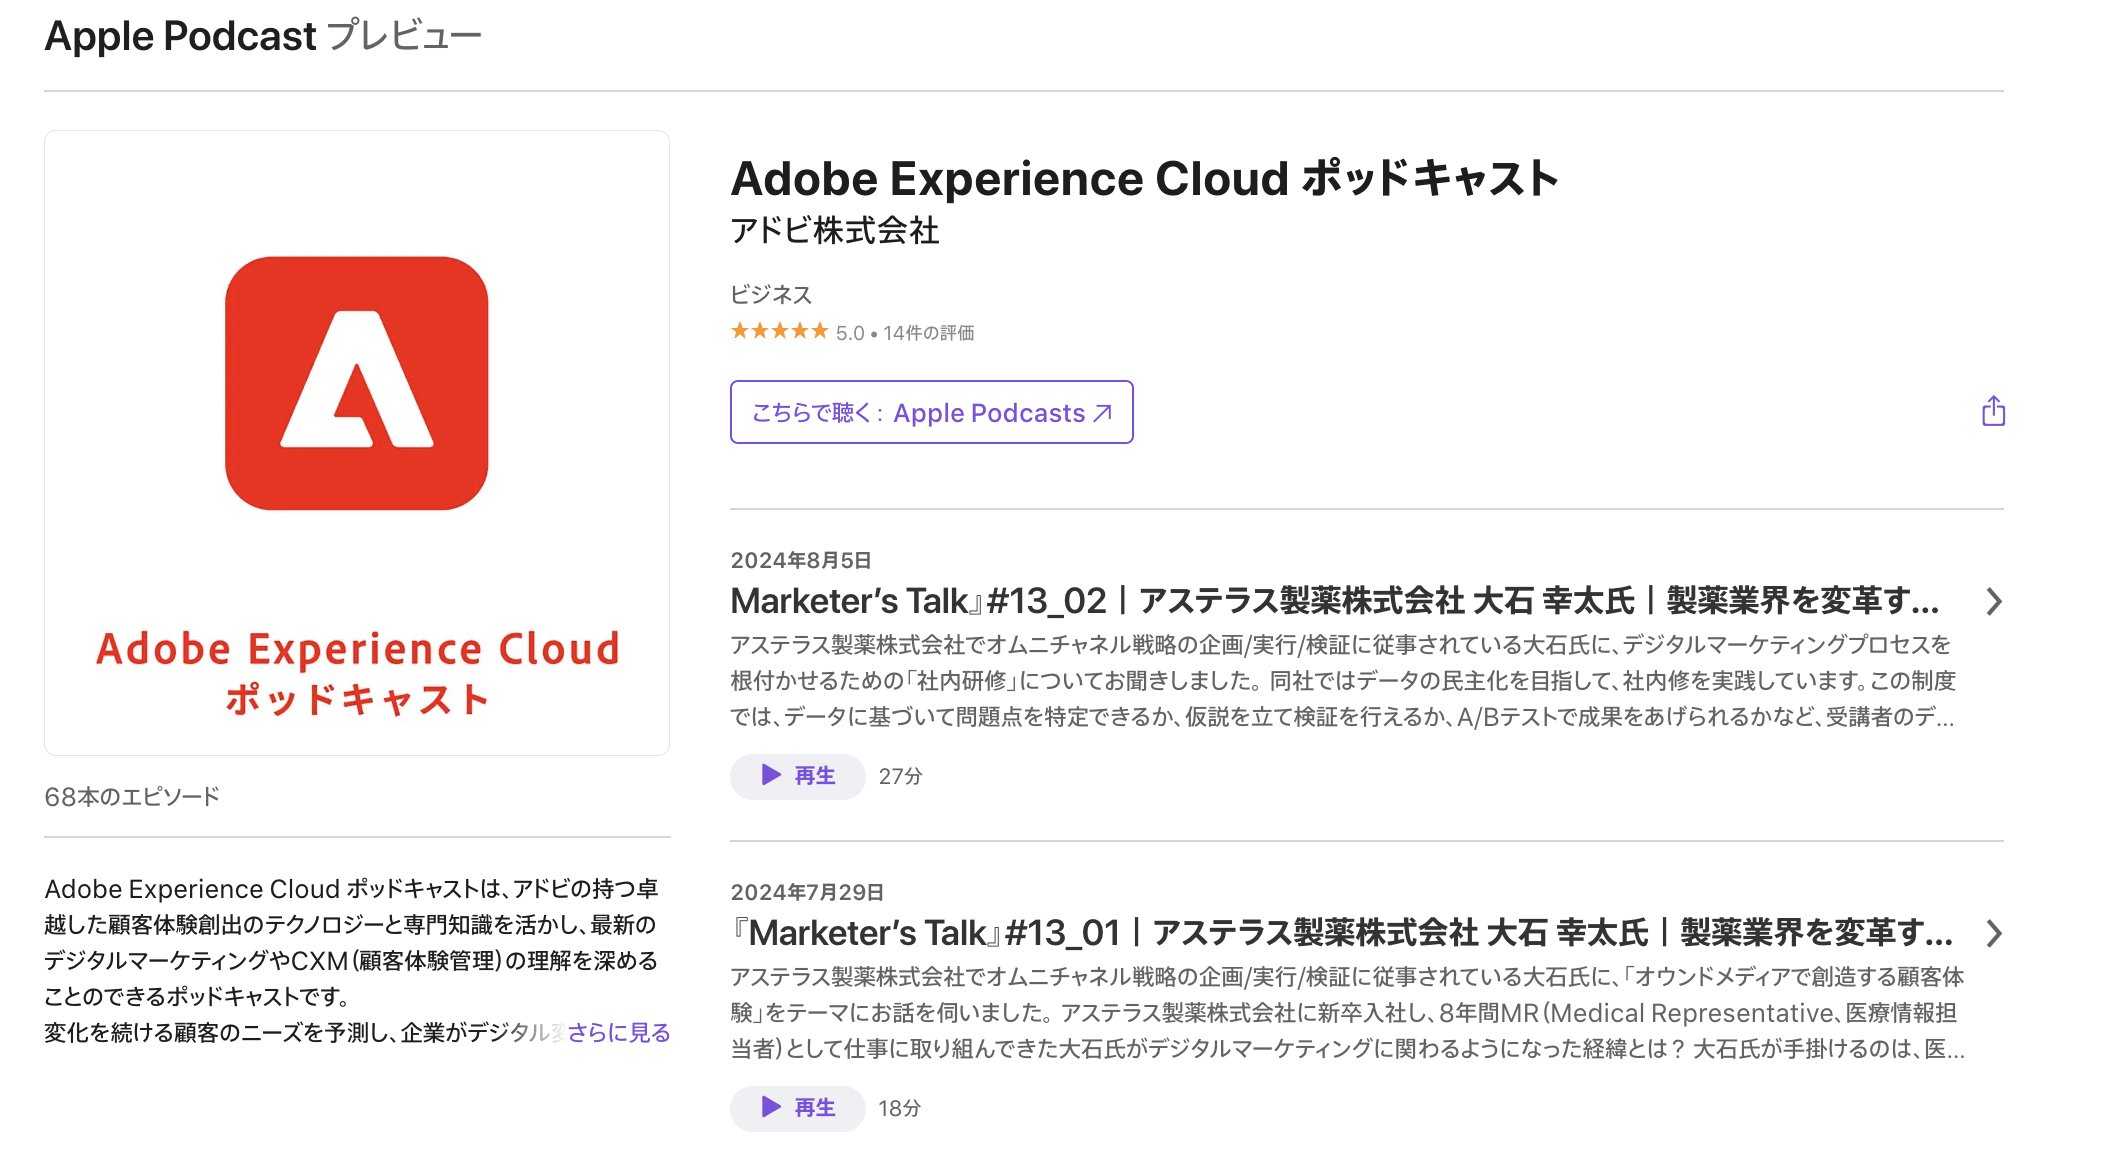
Task: Open episode title Marketer's Talk #13_02
Action: click(1335, 601)
